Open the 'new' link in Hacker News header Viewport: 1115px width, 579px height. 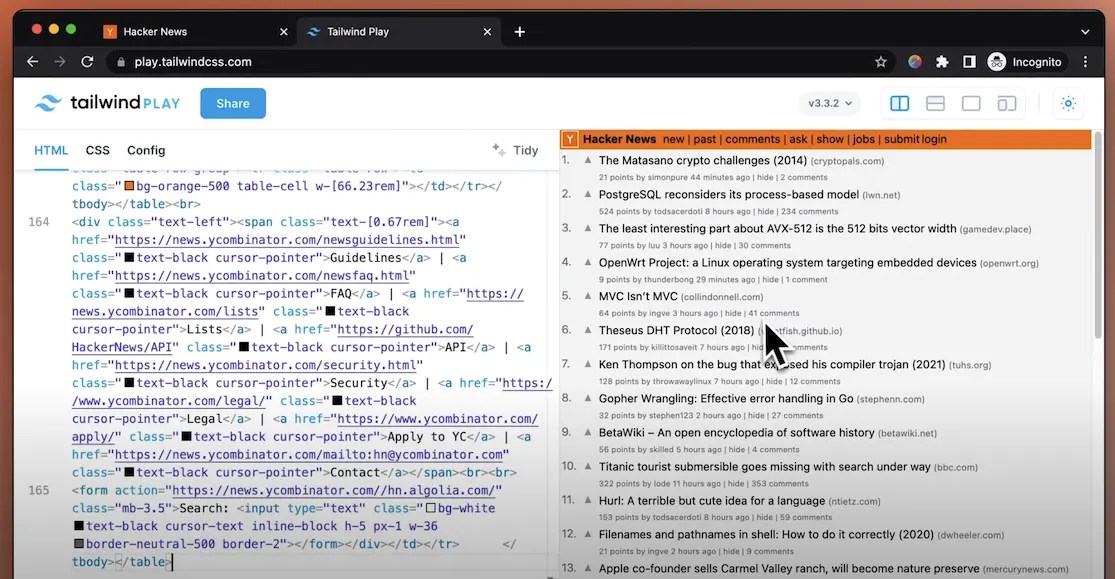(673, 139)
